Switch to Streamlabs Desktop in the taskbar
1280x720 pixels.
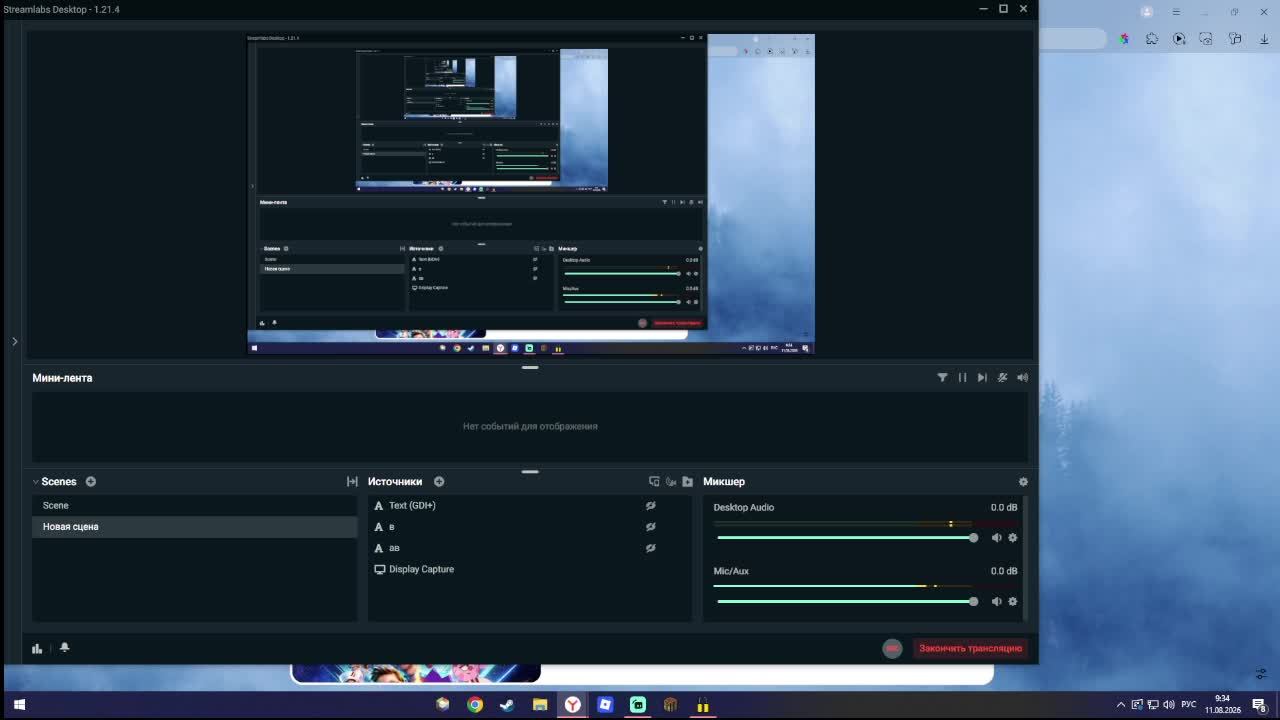pyautogui.click(x=637, y=705)
